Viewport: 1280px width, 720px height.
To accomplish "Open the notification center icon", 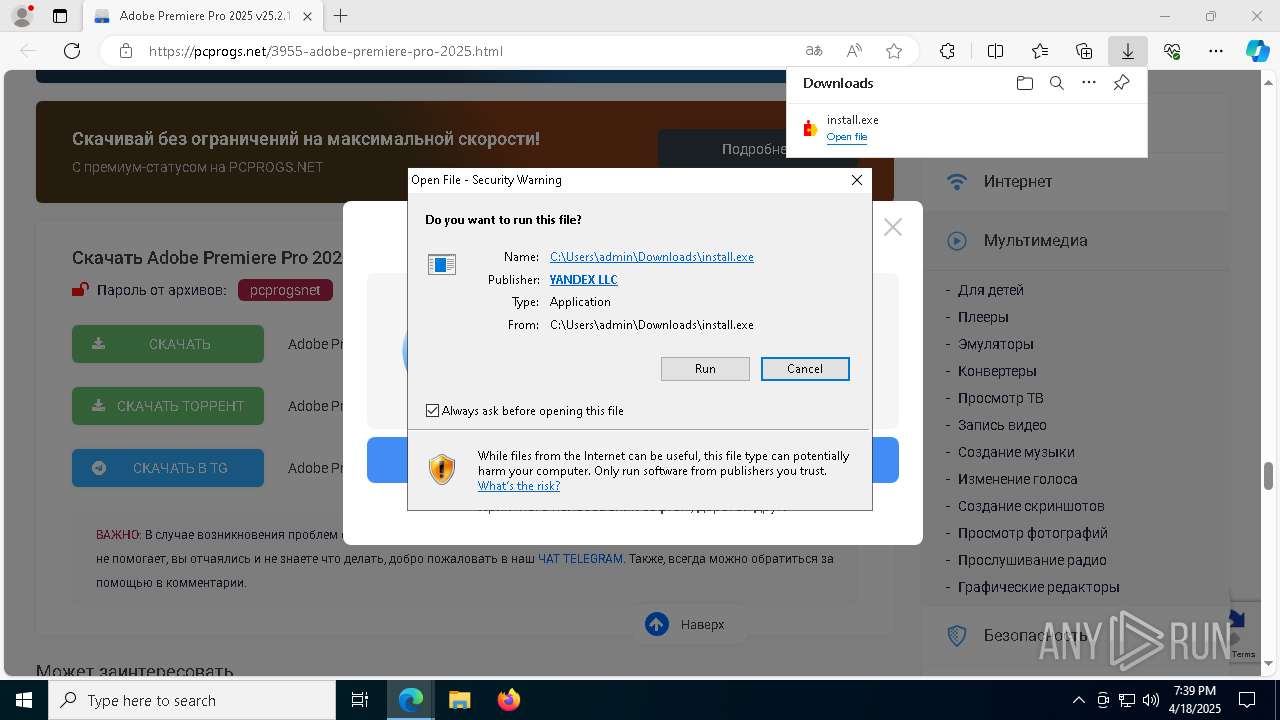I will click(x=1247, y=700).
